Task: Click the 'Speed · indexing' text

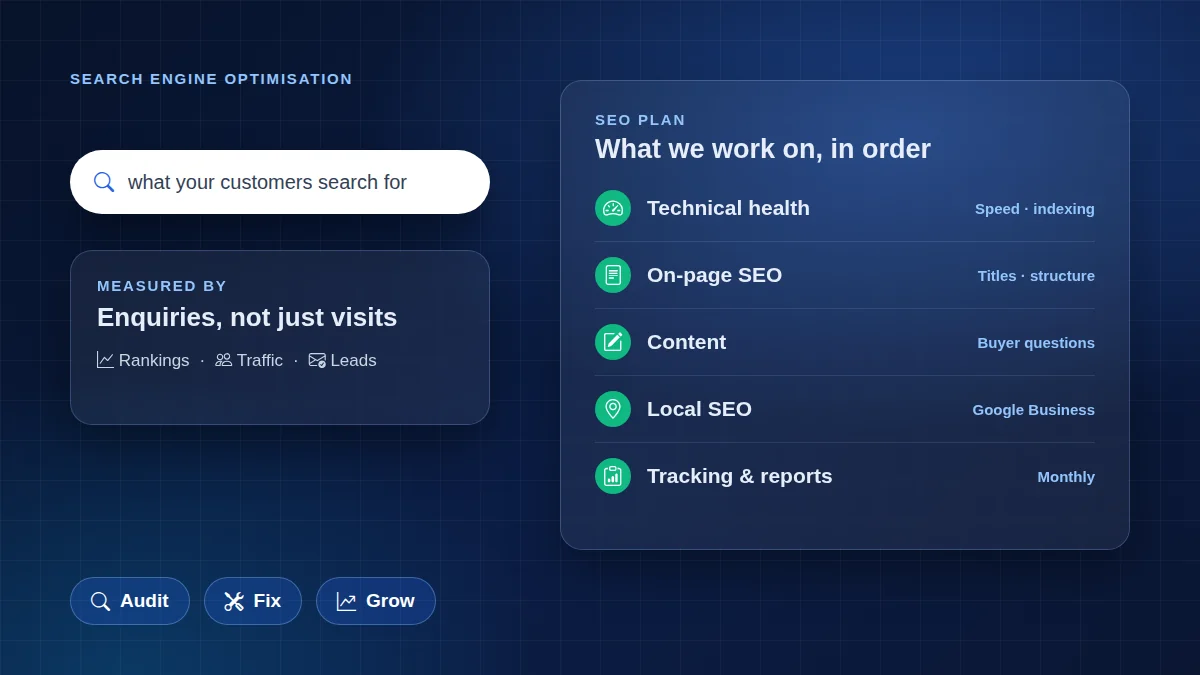Action: coord(1035,209)
